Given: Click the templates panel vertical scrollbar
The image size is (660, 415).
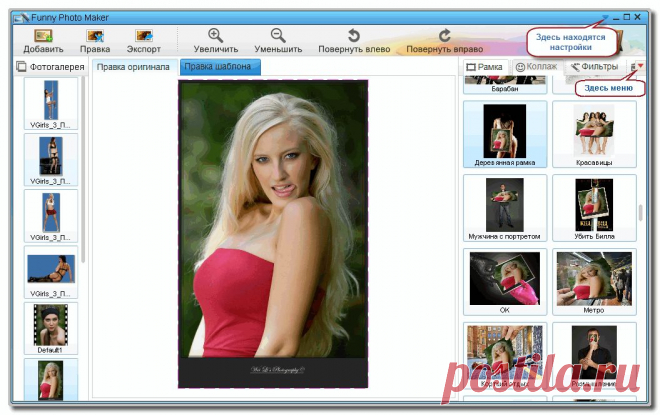Looking at the screenshot, I should tap(640, 213).
